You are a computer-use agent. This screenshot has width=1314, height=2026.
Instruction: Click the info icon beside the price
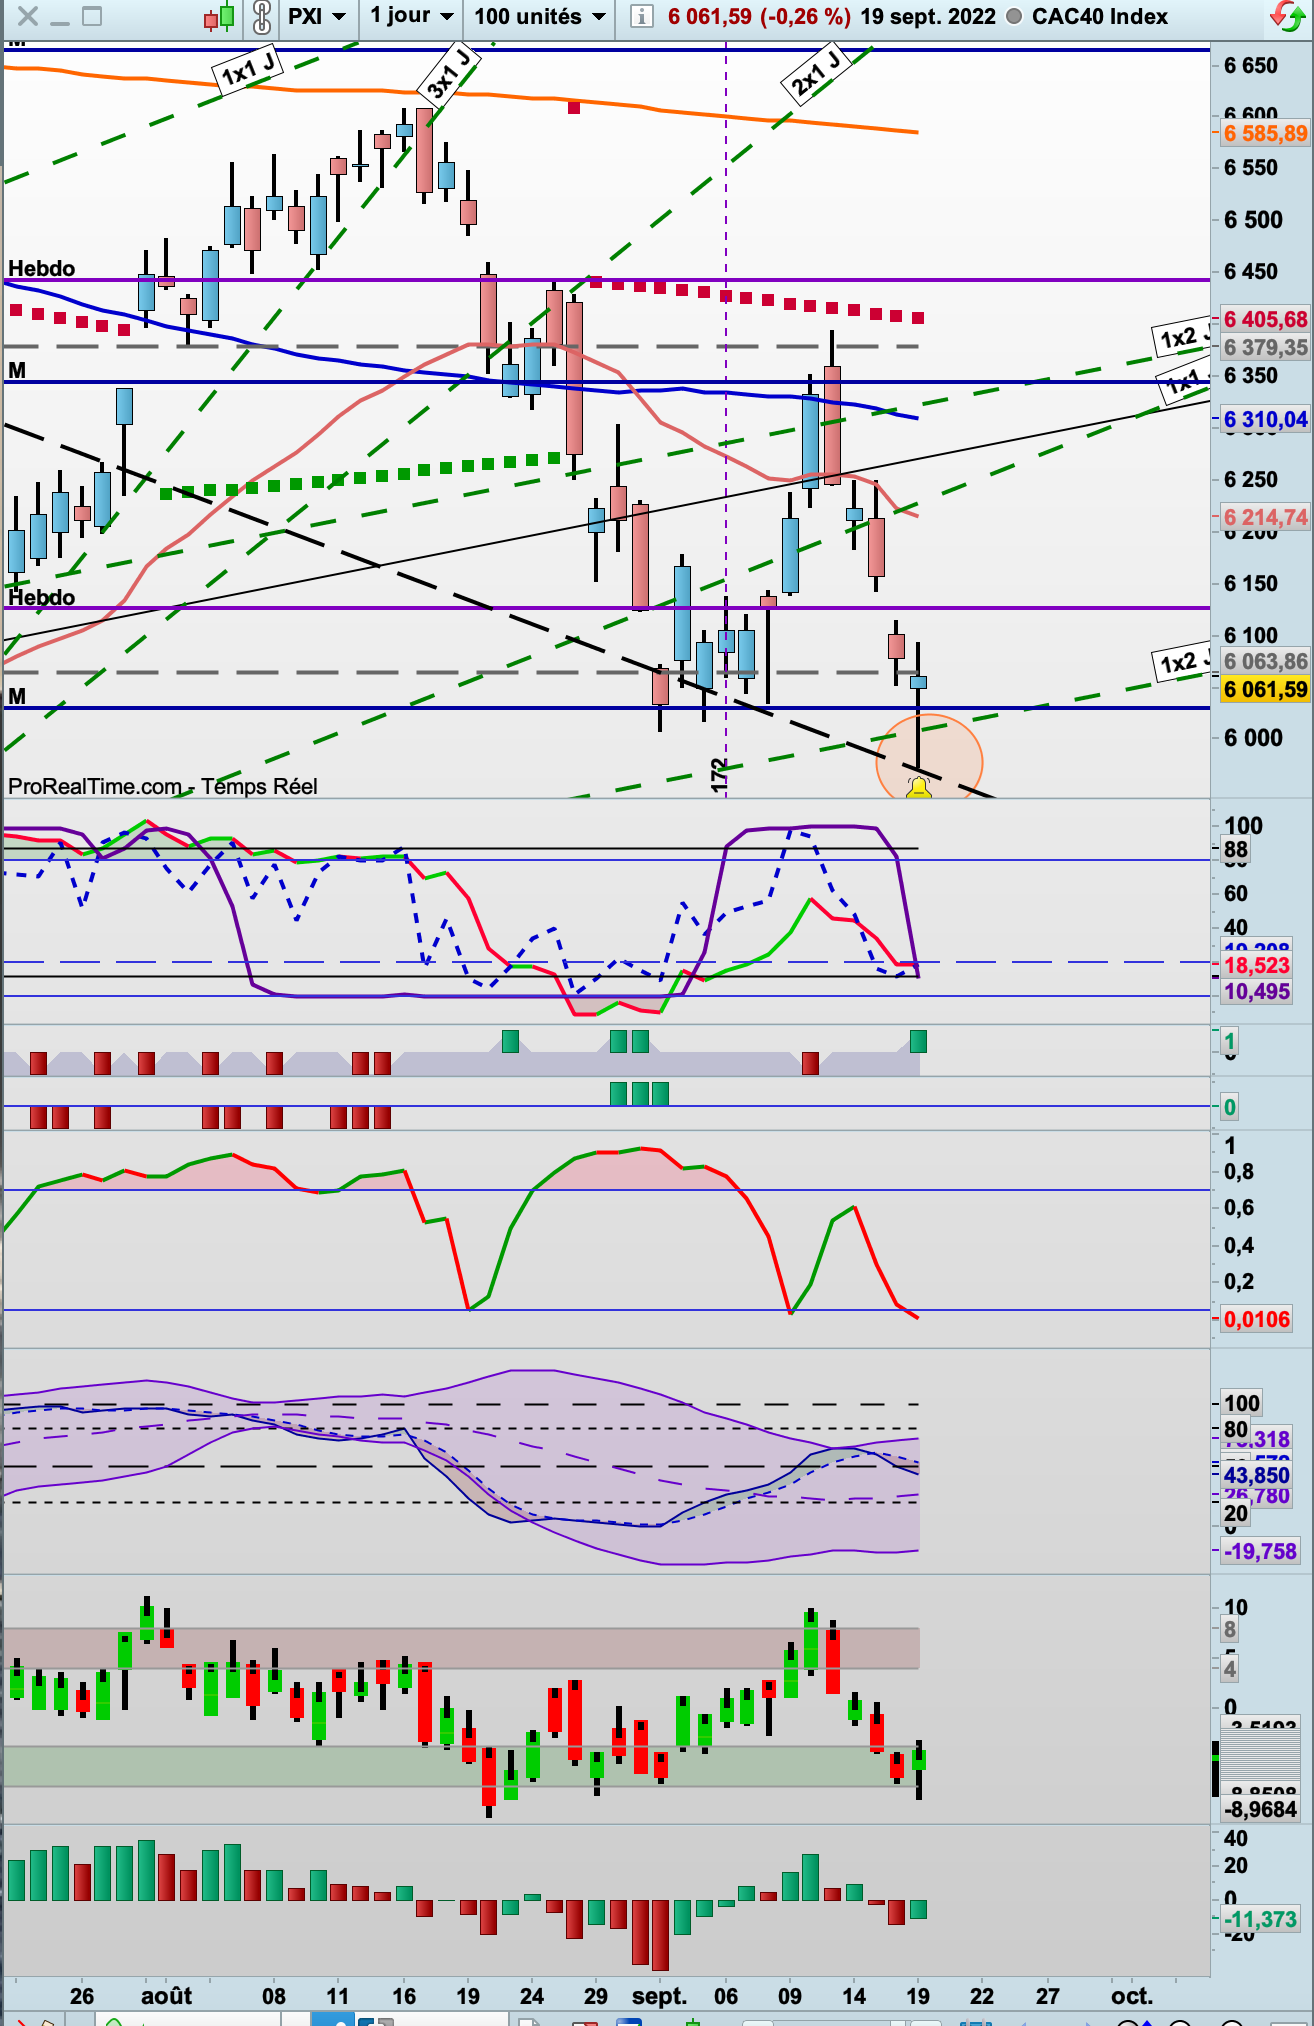pos(642,17)
